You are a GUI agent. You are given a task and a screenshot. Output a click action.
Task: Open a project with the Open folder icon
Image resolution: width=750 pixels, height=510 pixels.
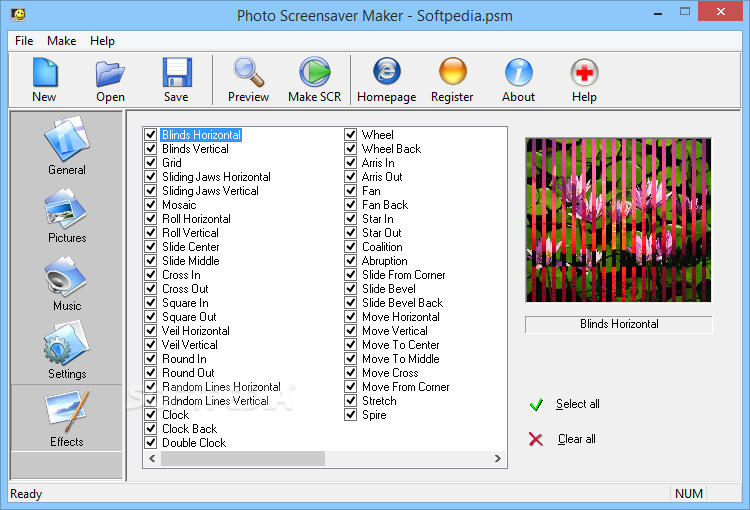[110, 74]
